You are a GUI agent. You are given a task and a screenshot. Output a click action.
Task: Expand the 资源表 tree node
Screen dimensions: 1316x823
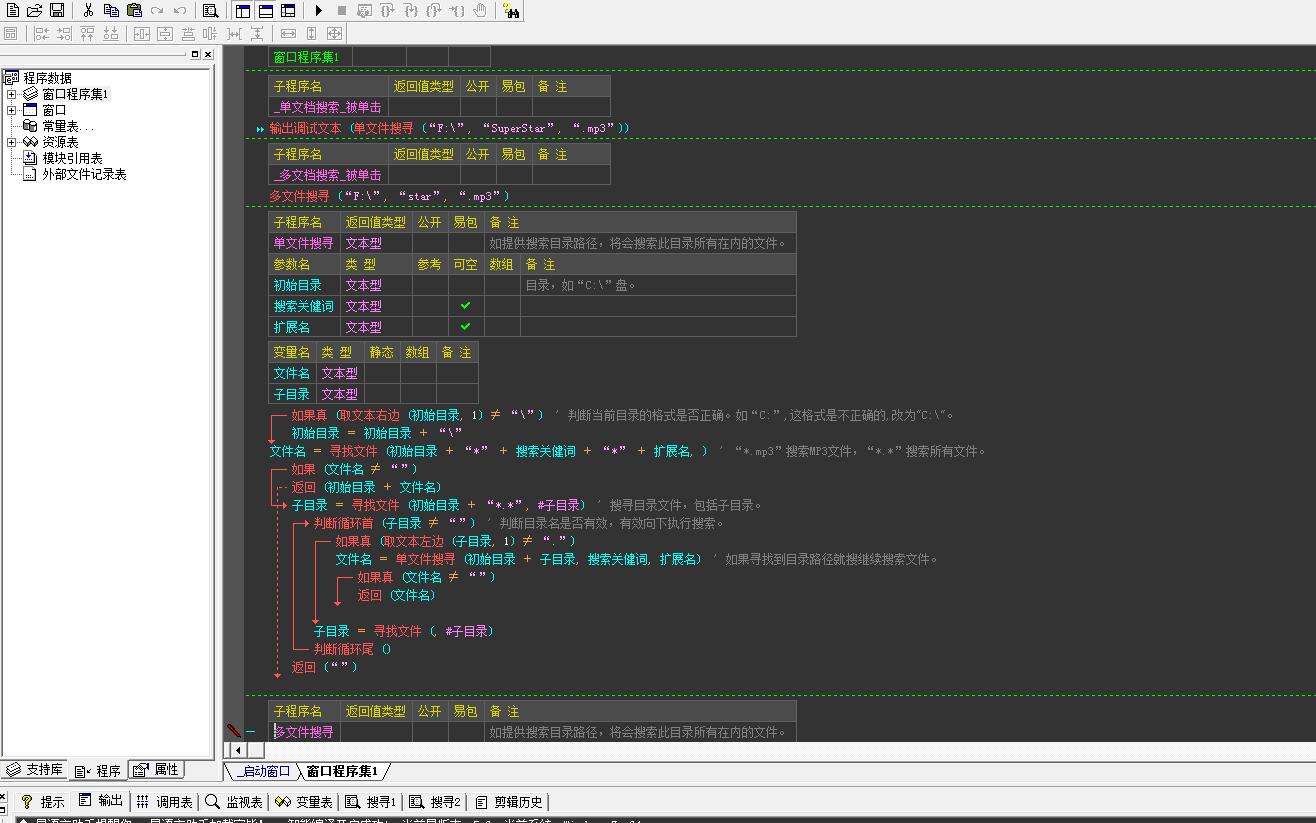(x=12, y=142)
